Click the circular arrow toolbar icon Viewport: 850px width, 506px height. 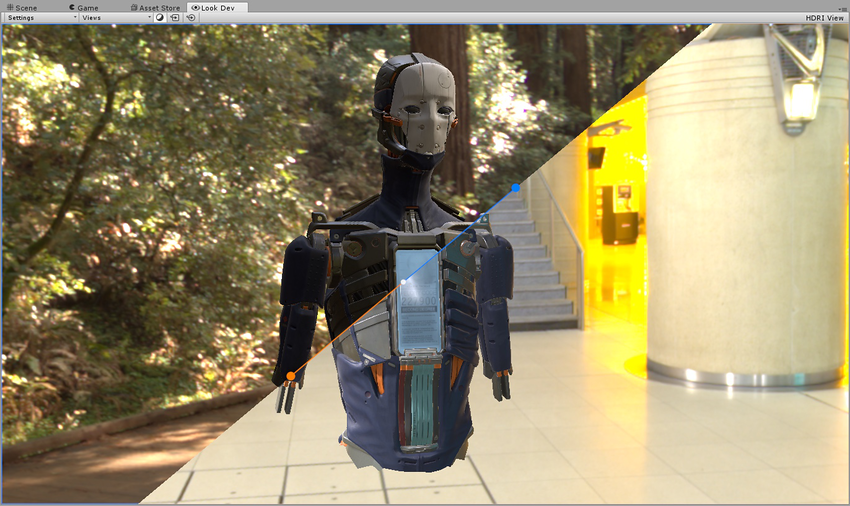click(190, 18)
